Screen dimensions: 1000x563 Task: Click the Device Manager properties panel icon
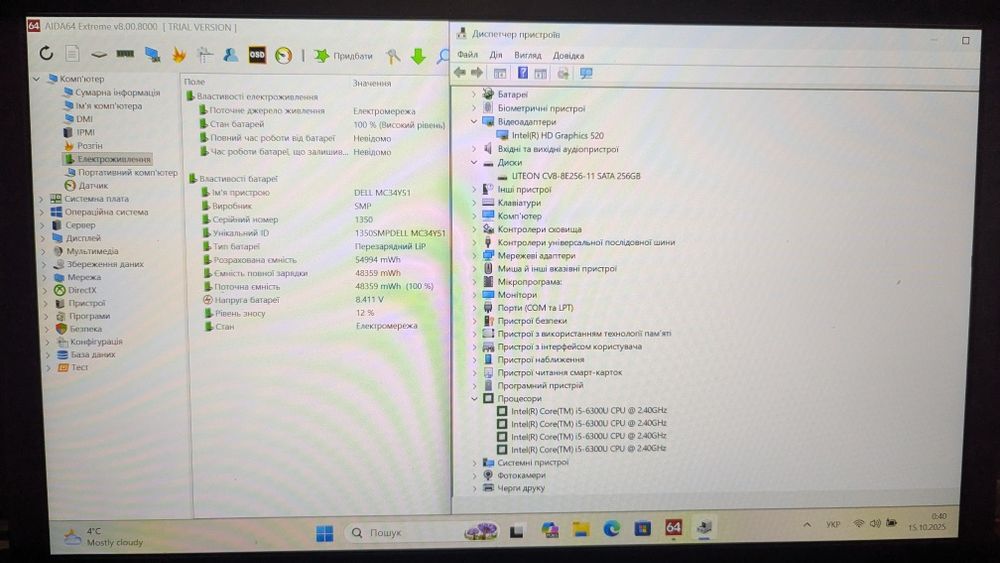click(x=541, y=73)
